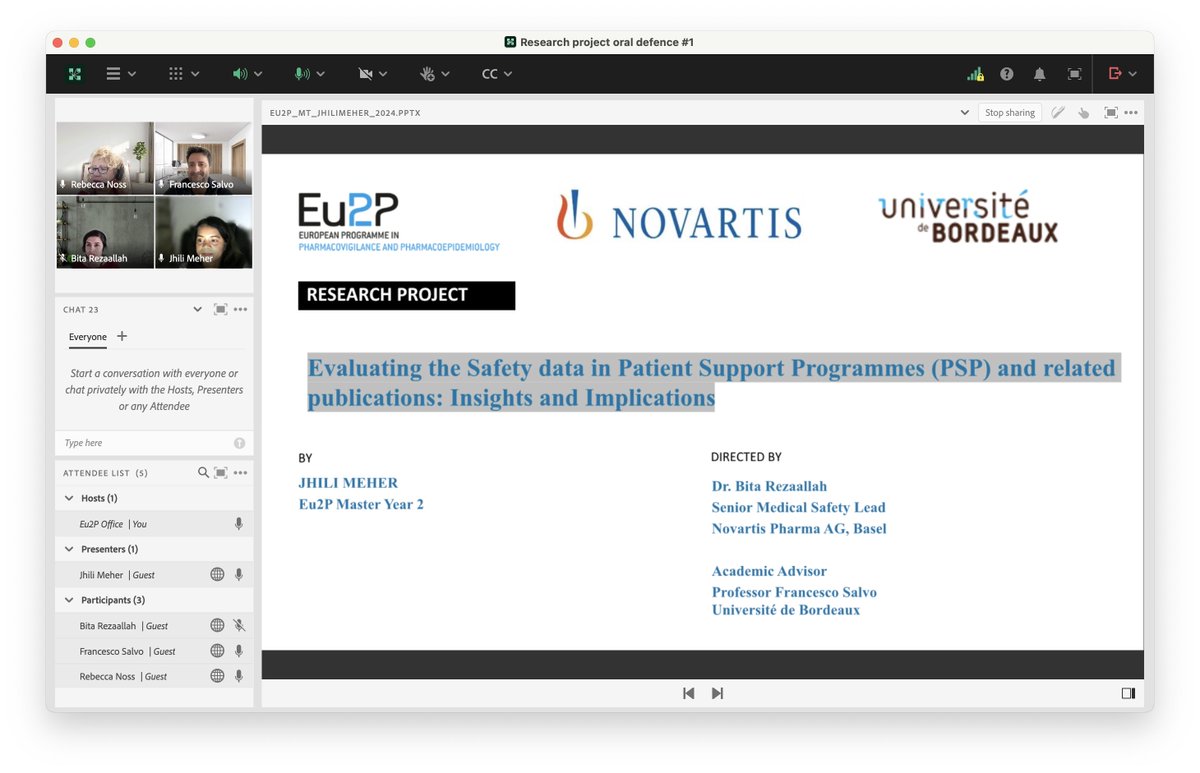Click Jhili Meher's globe icon
This screenshot has height=773, width=1200.
pos(217,575)
